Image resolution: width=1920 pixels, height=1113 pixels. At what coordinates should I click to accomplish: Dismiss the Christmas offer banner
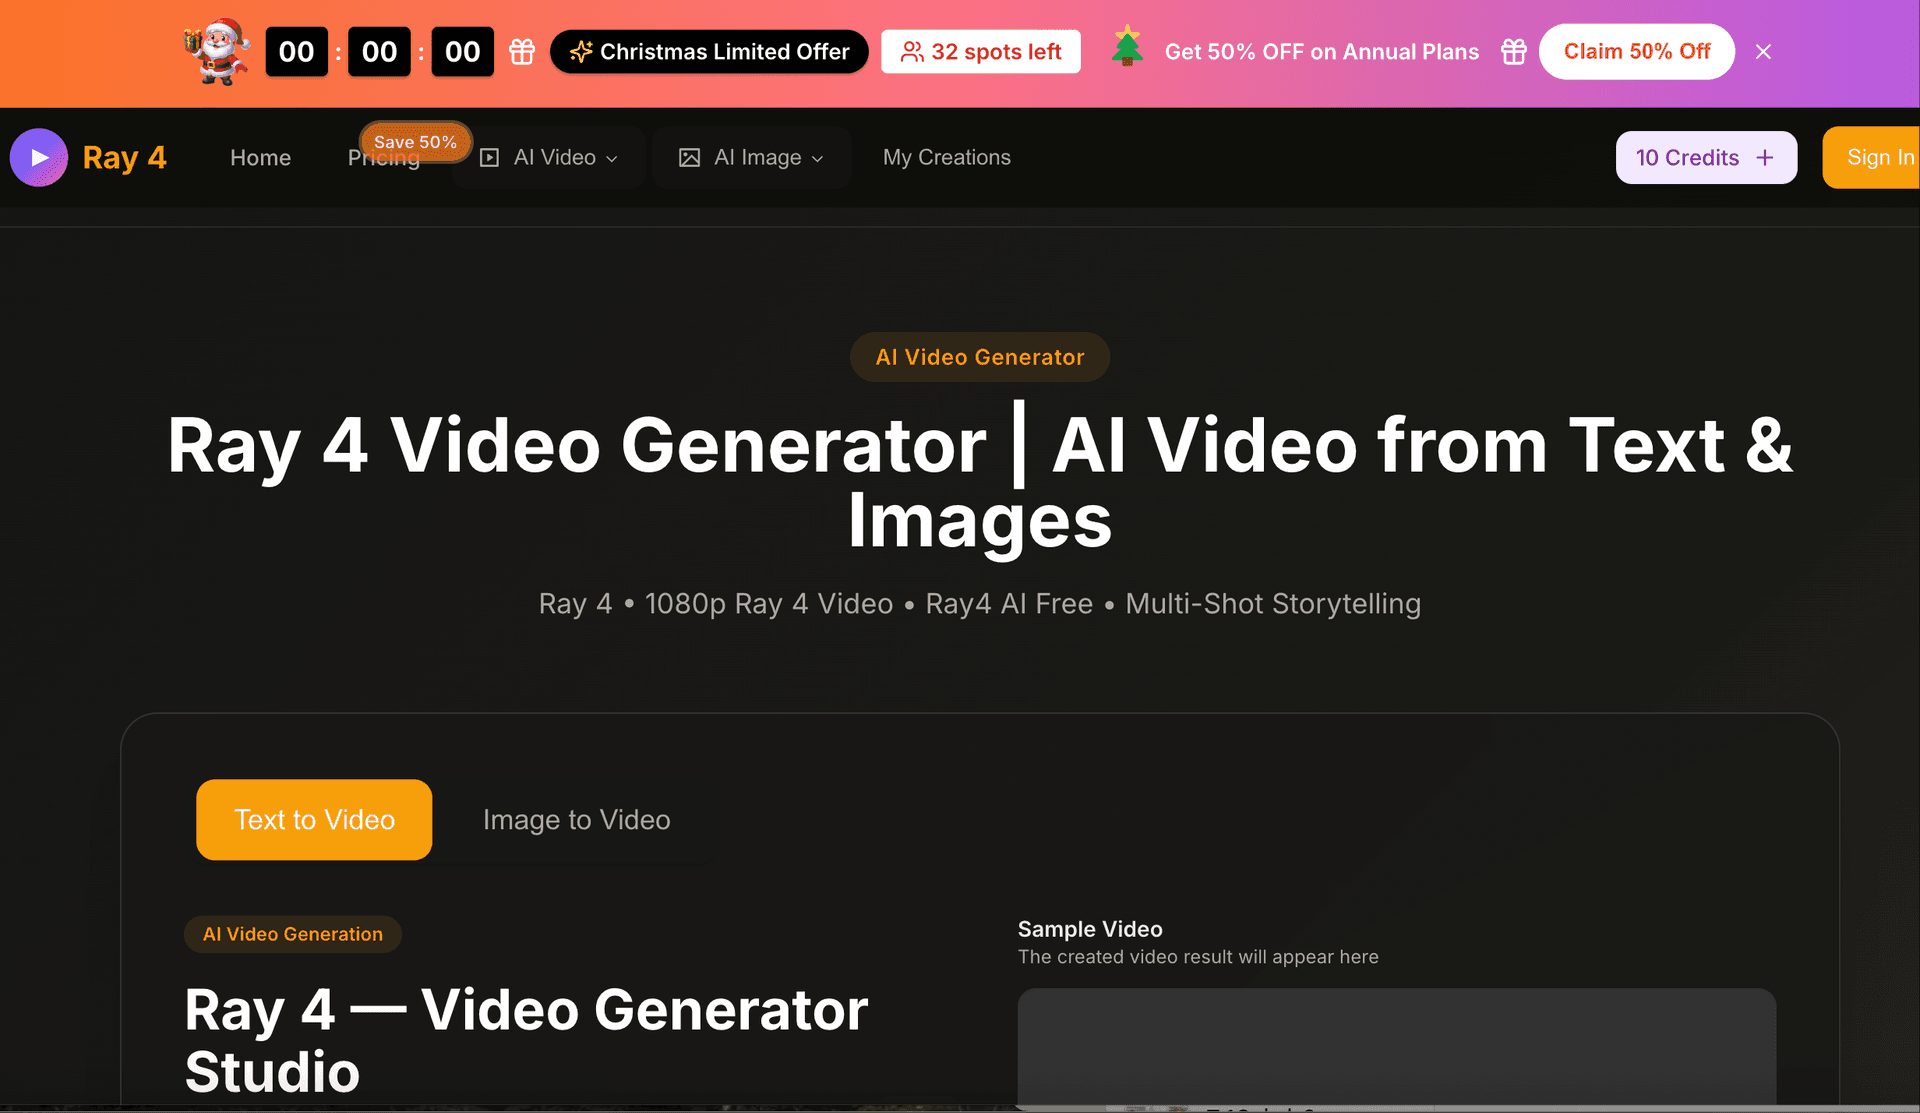pyautogui.click(x=1763, y=52)
